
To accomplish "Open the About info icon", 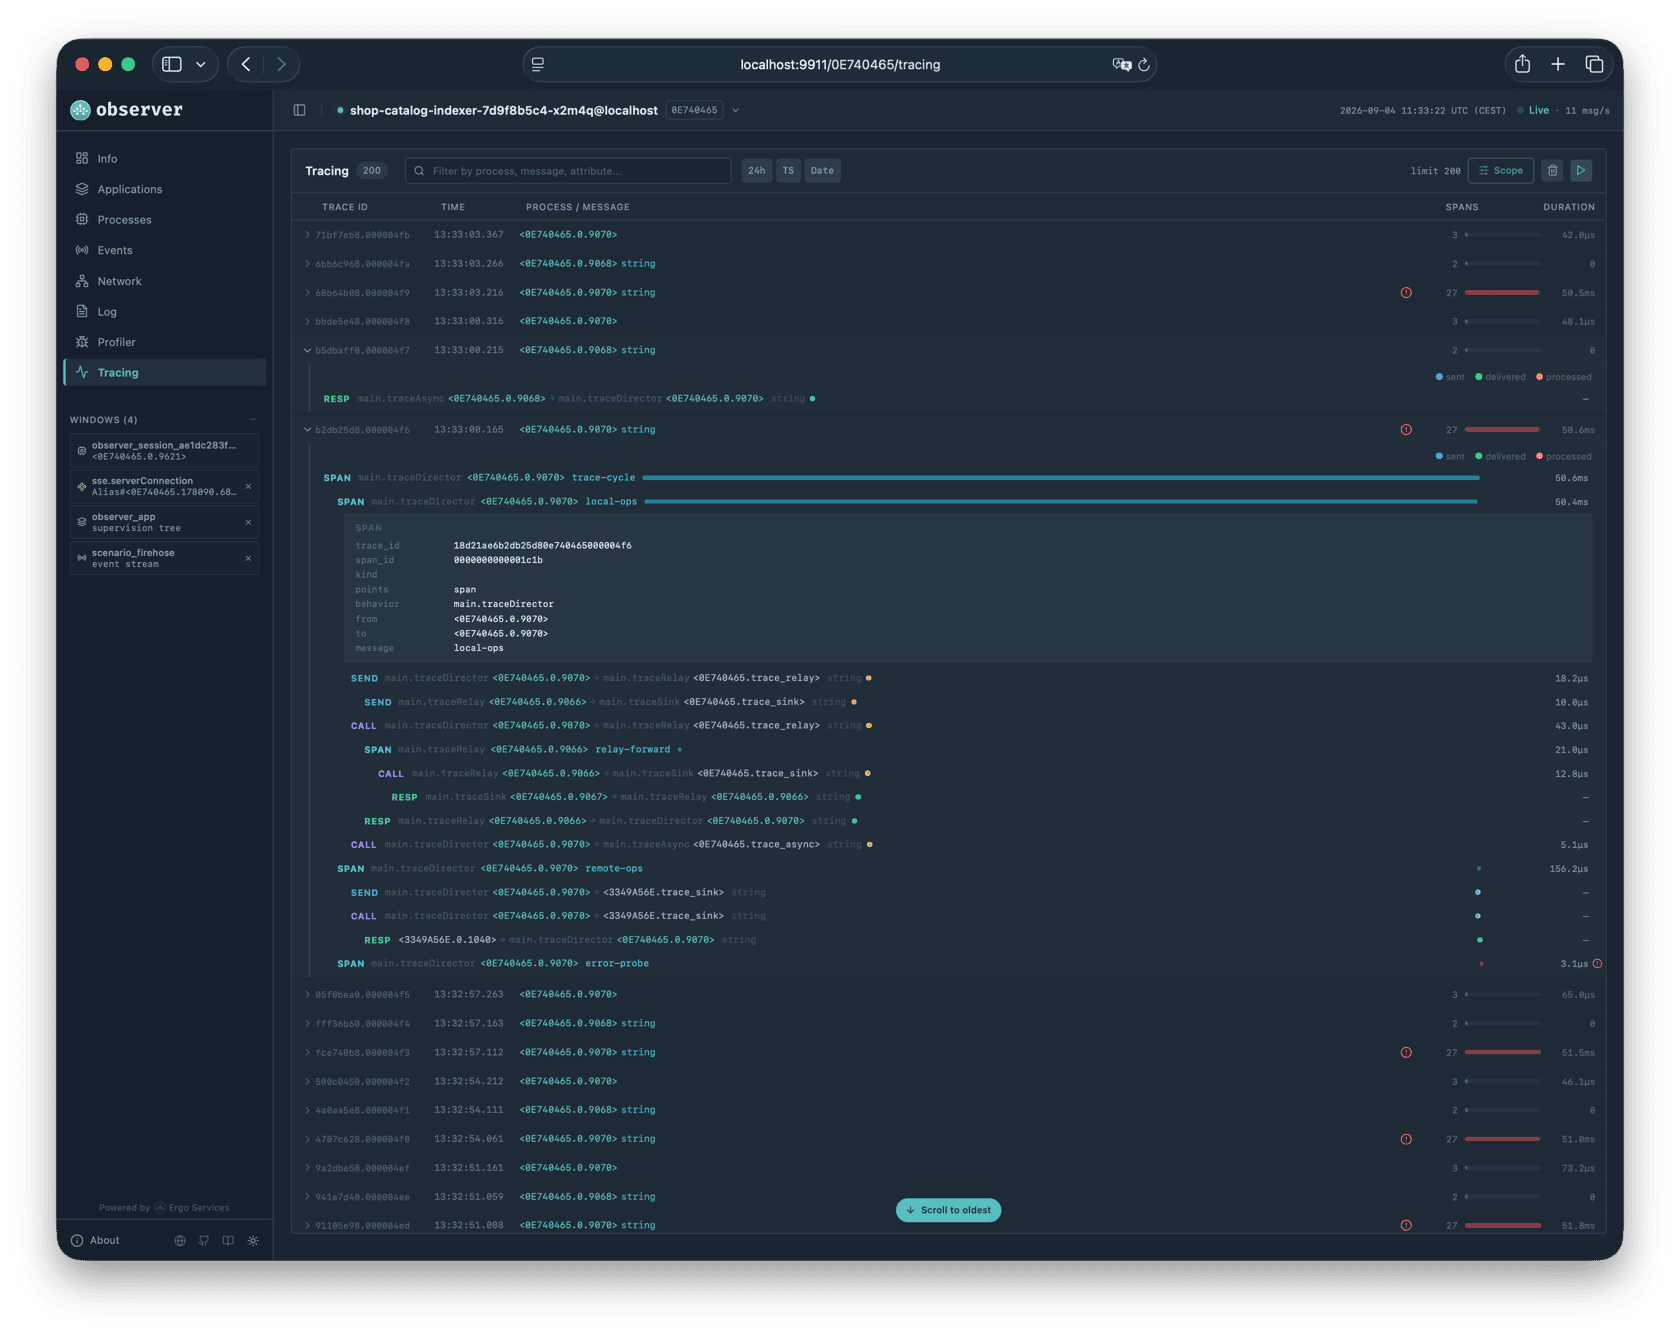I will [77, 1241].
